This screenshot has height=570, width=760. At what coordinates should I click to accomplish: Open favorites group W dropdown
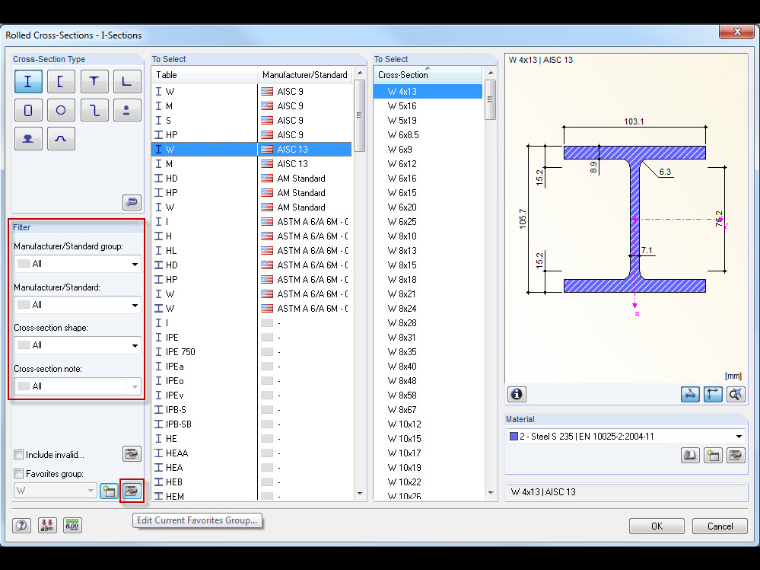(x=55, y=491)
